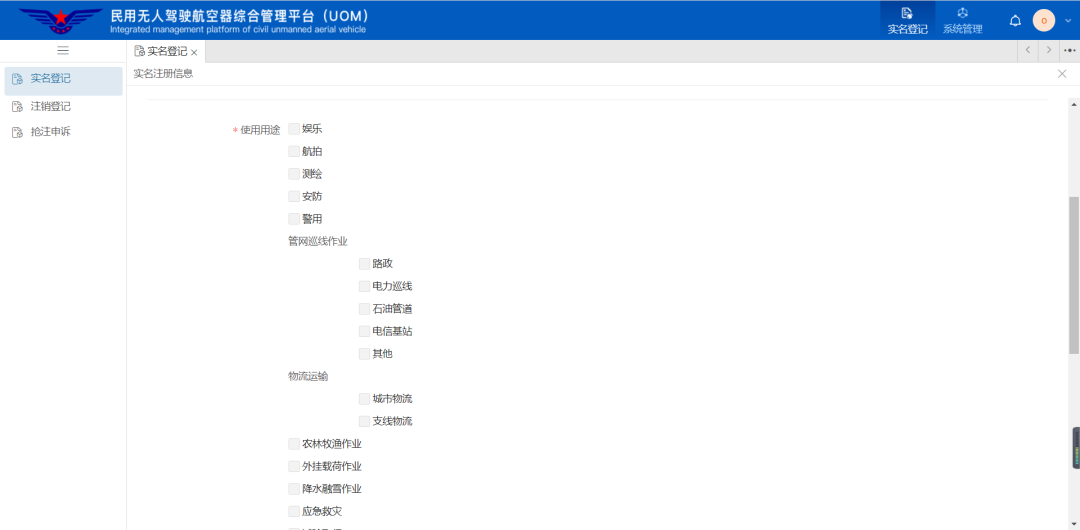This screenshot has width=1080, height=530.
Task: Tick the 电力巡线 checkbox
Action: tap(365, 286)
